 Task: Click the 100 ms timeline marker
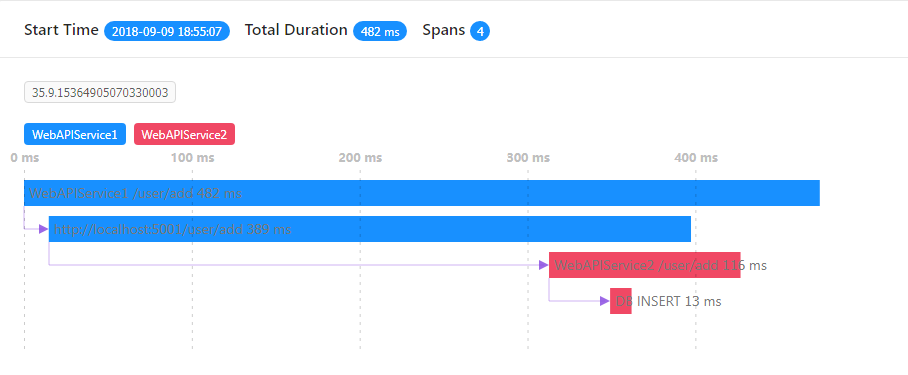tap(193, 157)
